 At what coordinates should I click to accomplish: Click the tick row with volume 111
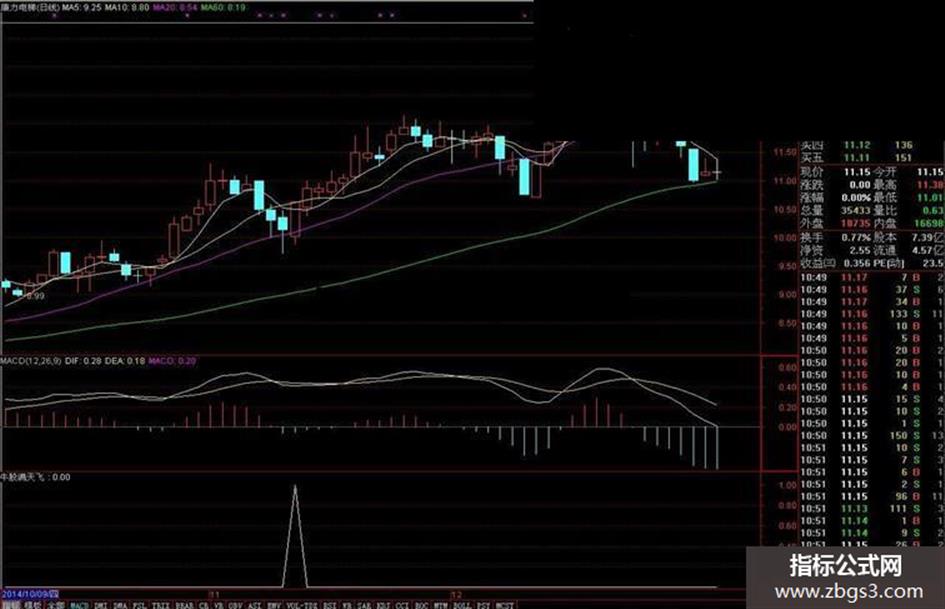coord(871,508)
